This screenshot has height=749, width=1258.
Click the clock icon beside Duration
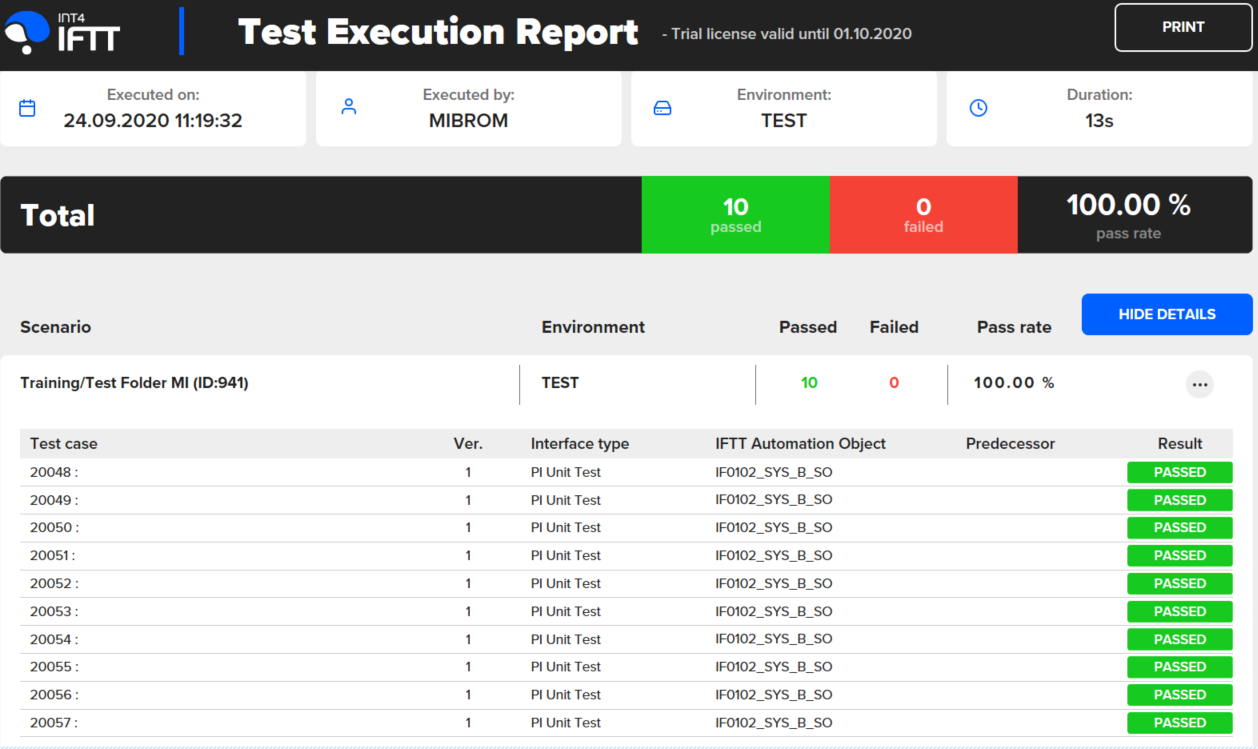(978, 108)
